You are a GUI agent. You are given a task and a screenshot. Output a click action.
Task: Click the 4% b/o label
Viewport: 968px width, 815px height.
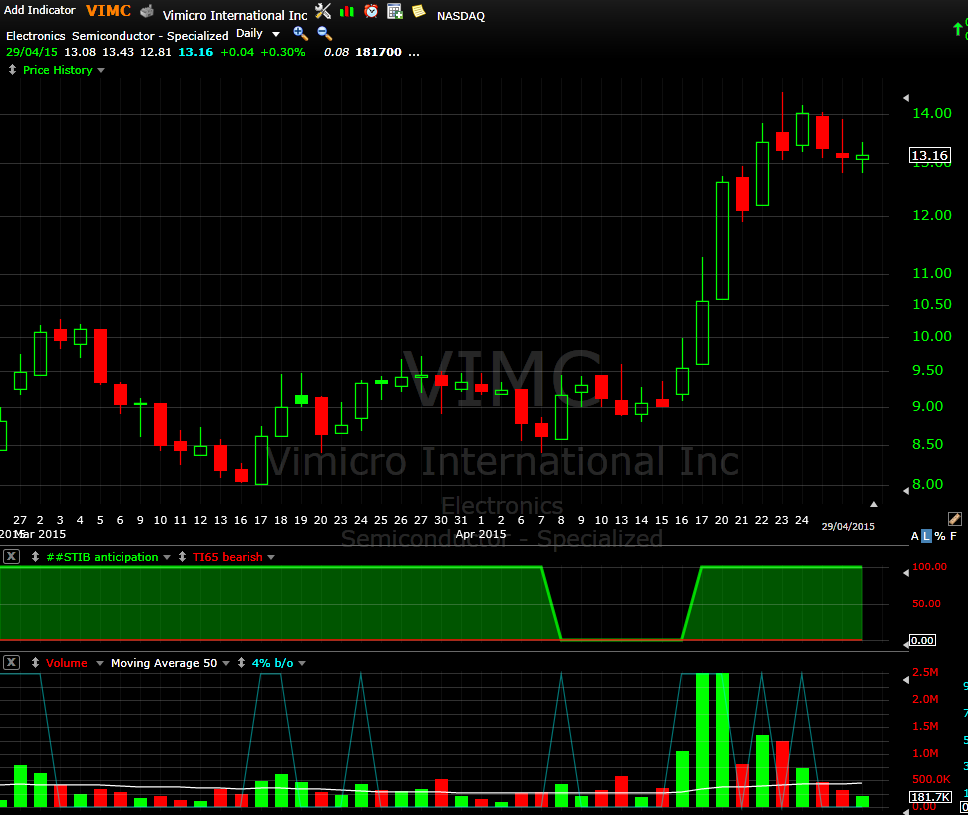pos(272,663)
